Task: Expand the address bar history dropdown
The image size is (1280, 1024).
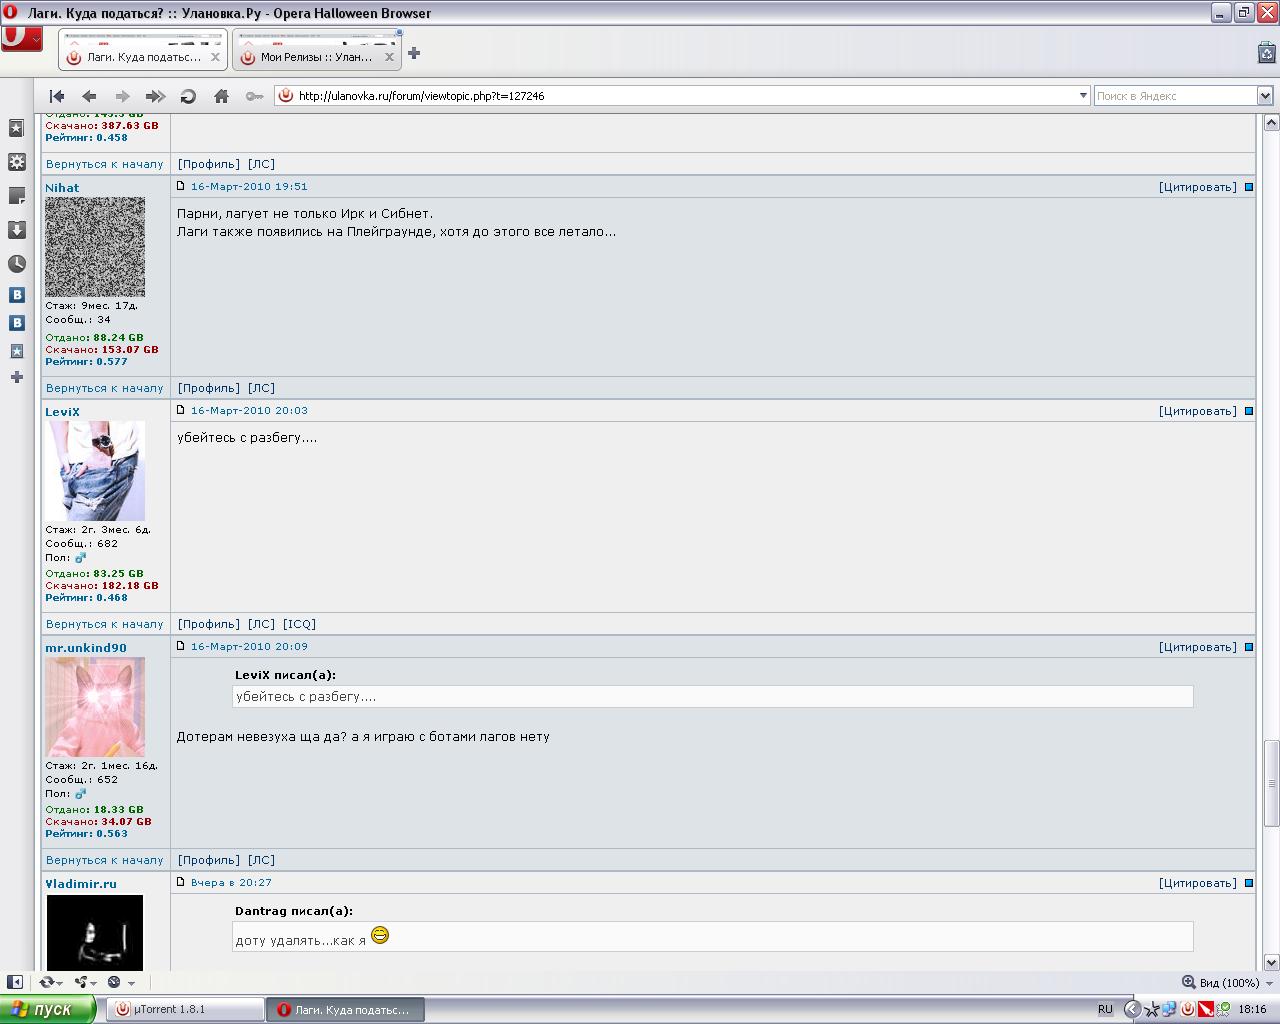Action: tap(1082, 96)
